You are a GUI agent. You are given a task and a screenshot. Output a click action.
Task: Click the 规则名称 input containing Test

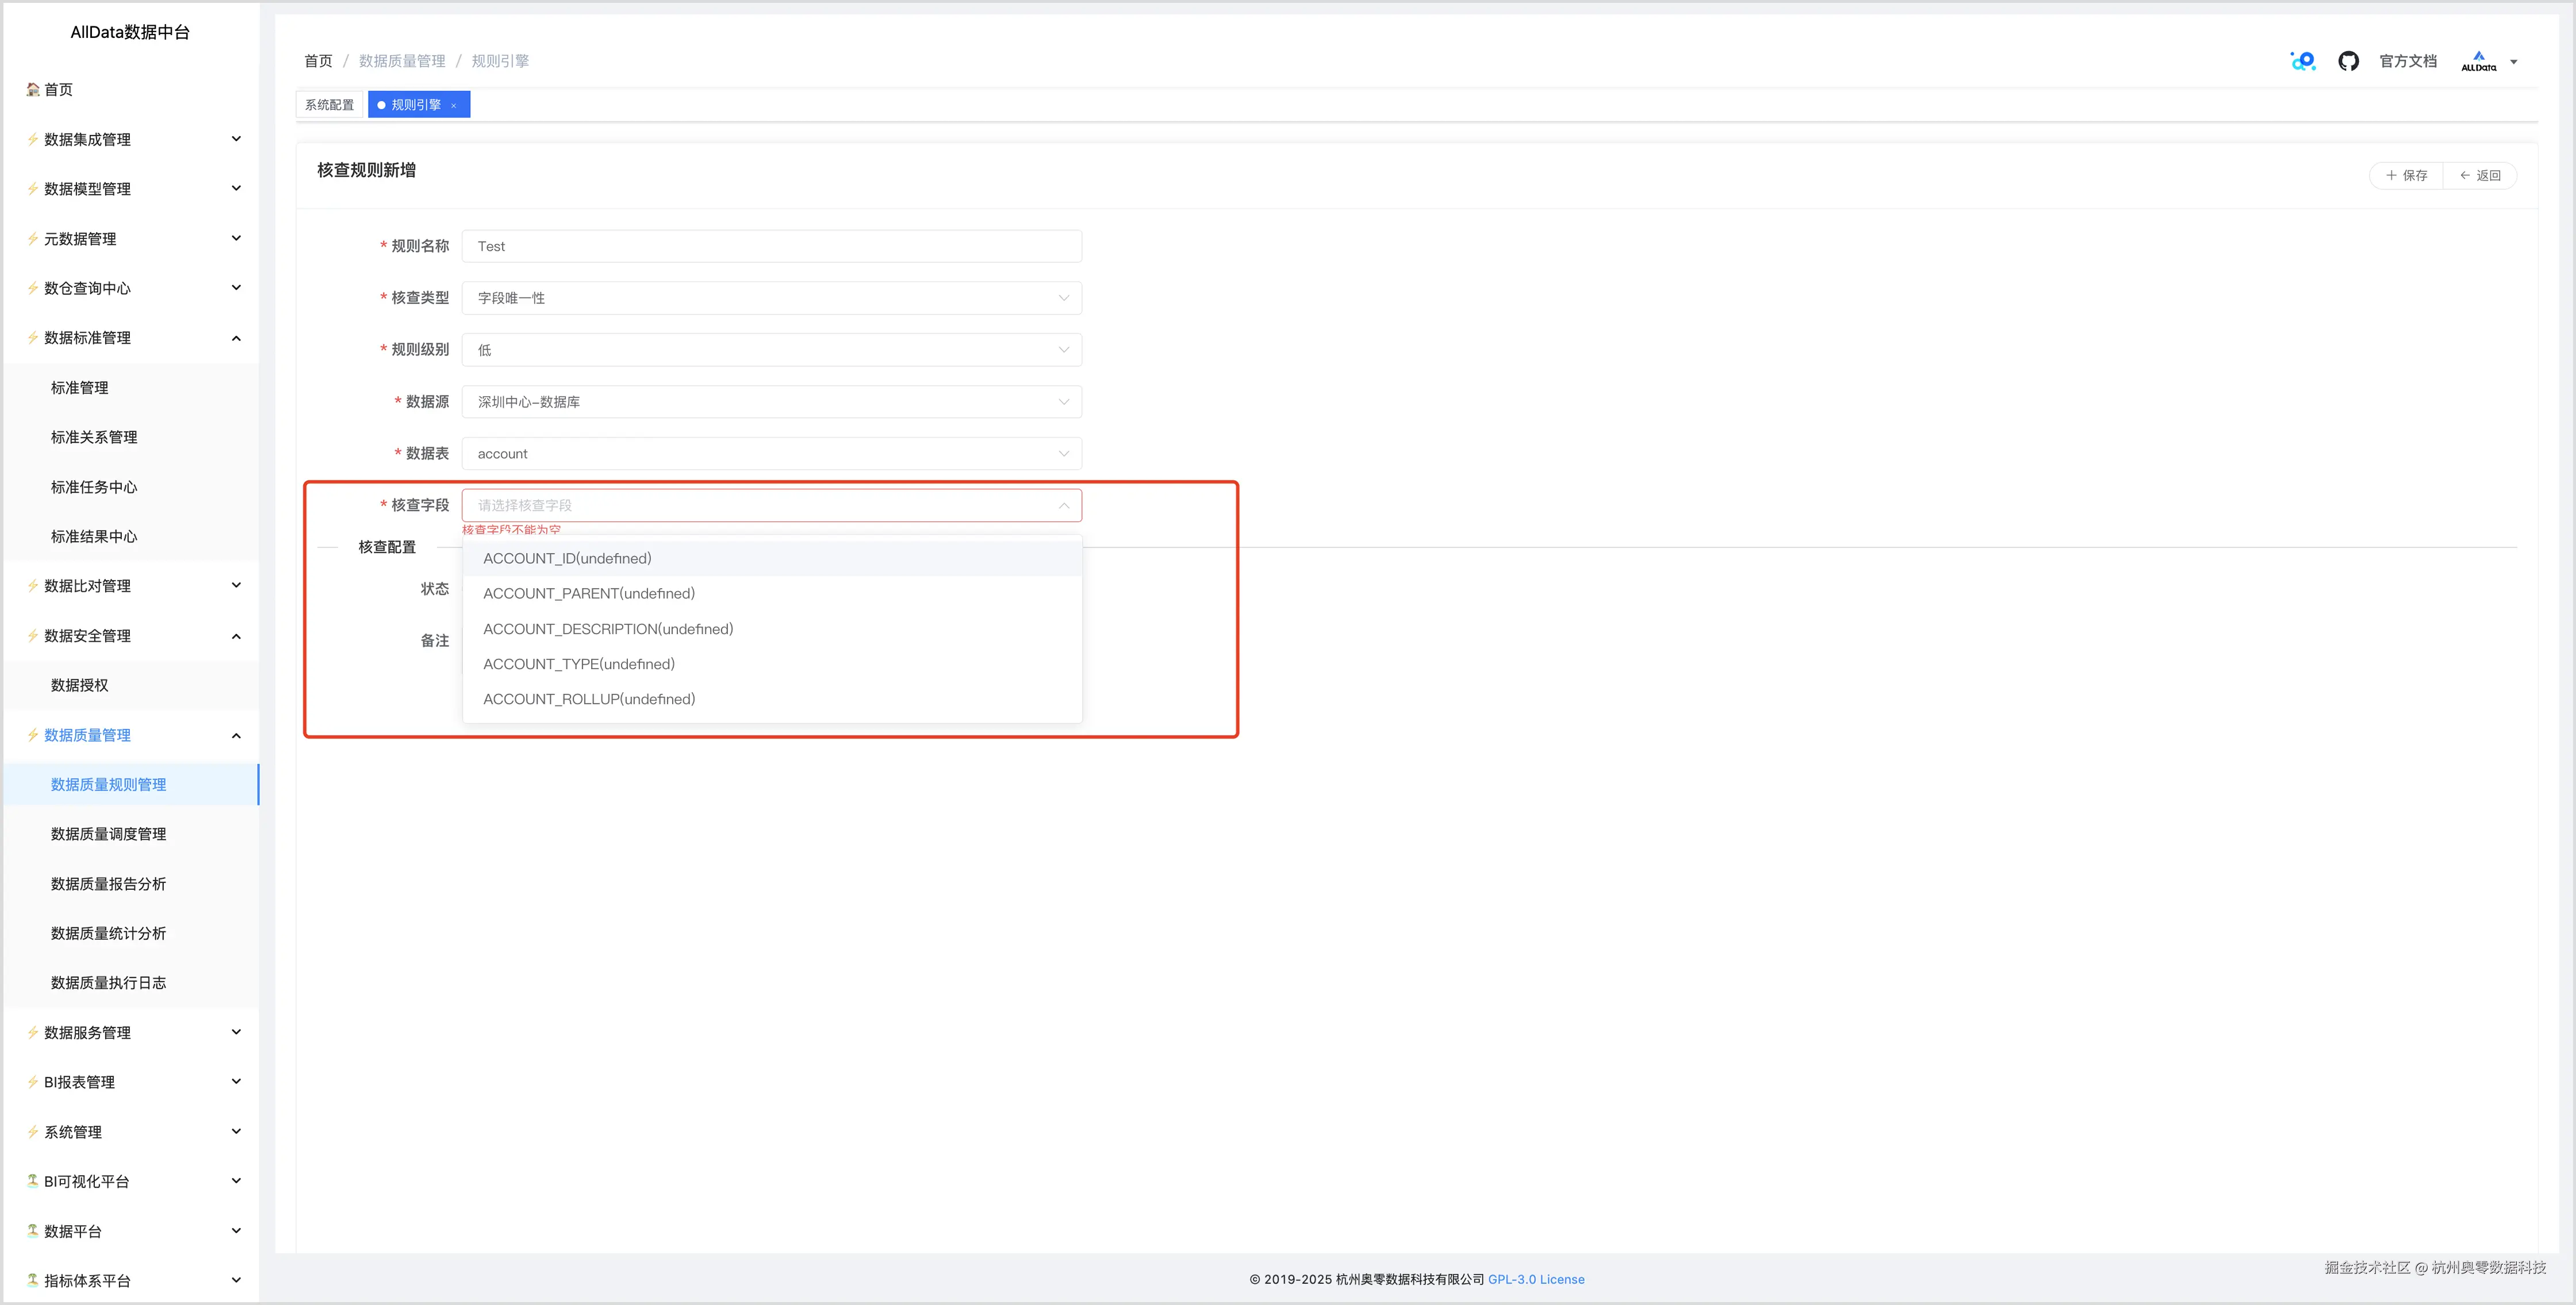coord(771,246)
